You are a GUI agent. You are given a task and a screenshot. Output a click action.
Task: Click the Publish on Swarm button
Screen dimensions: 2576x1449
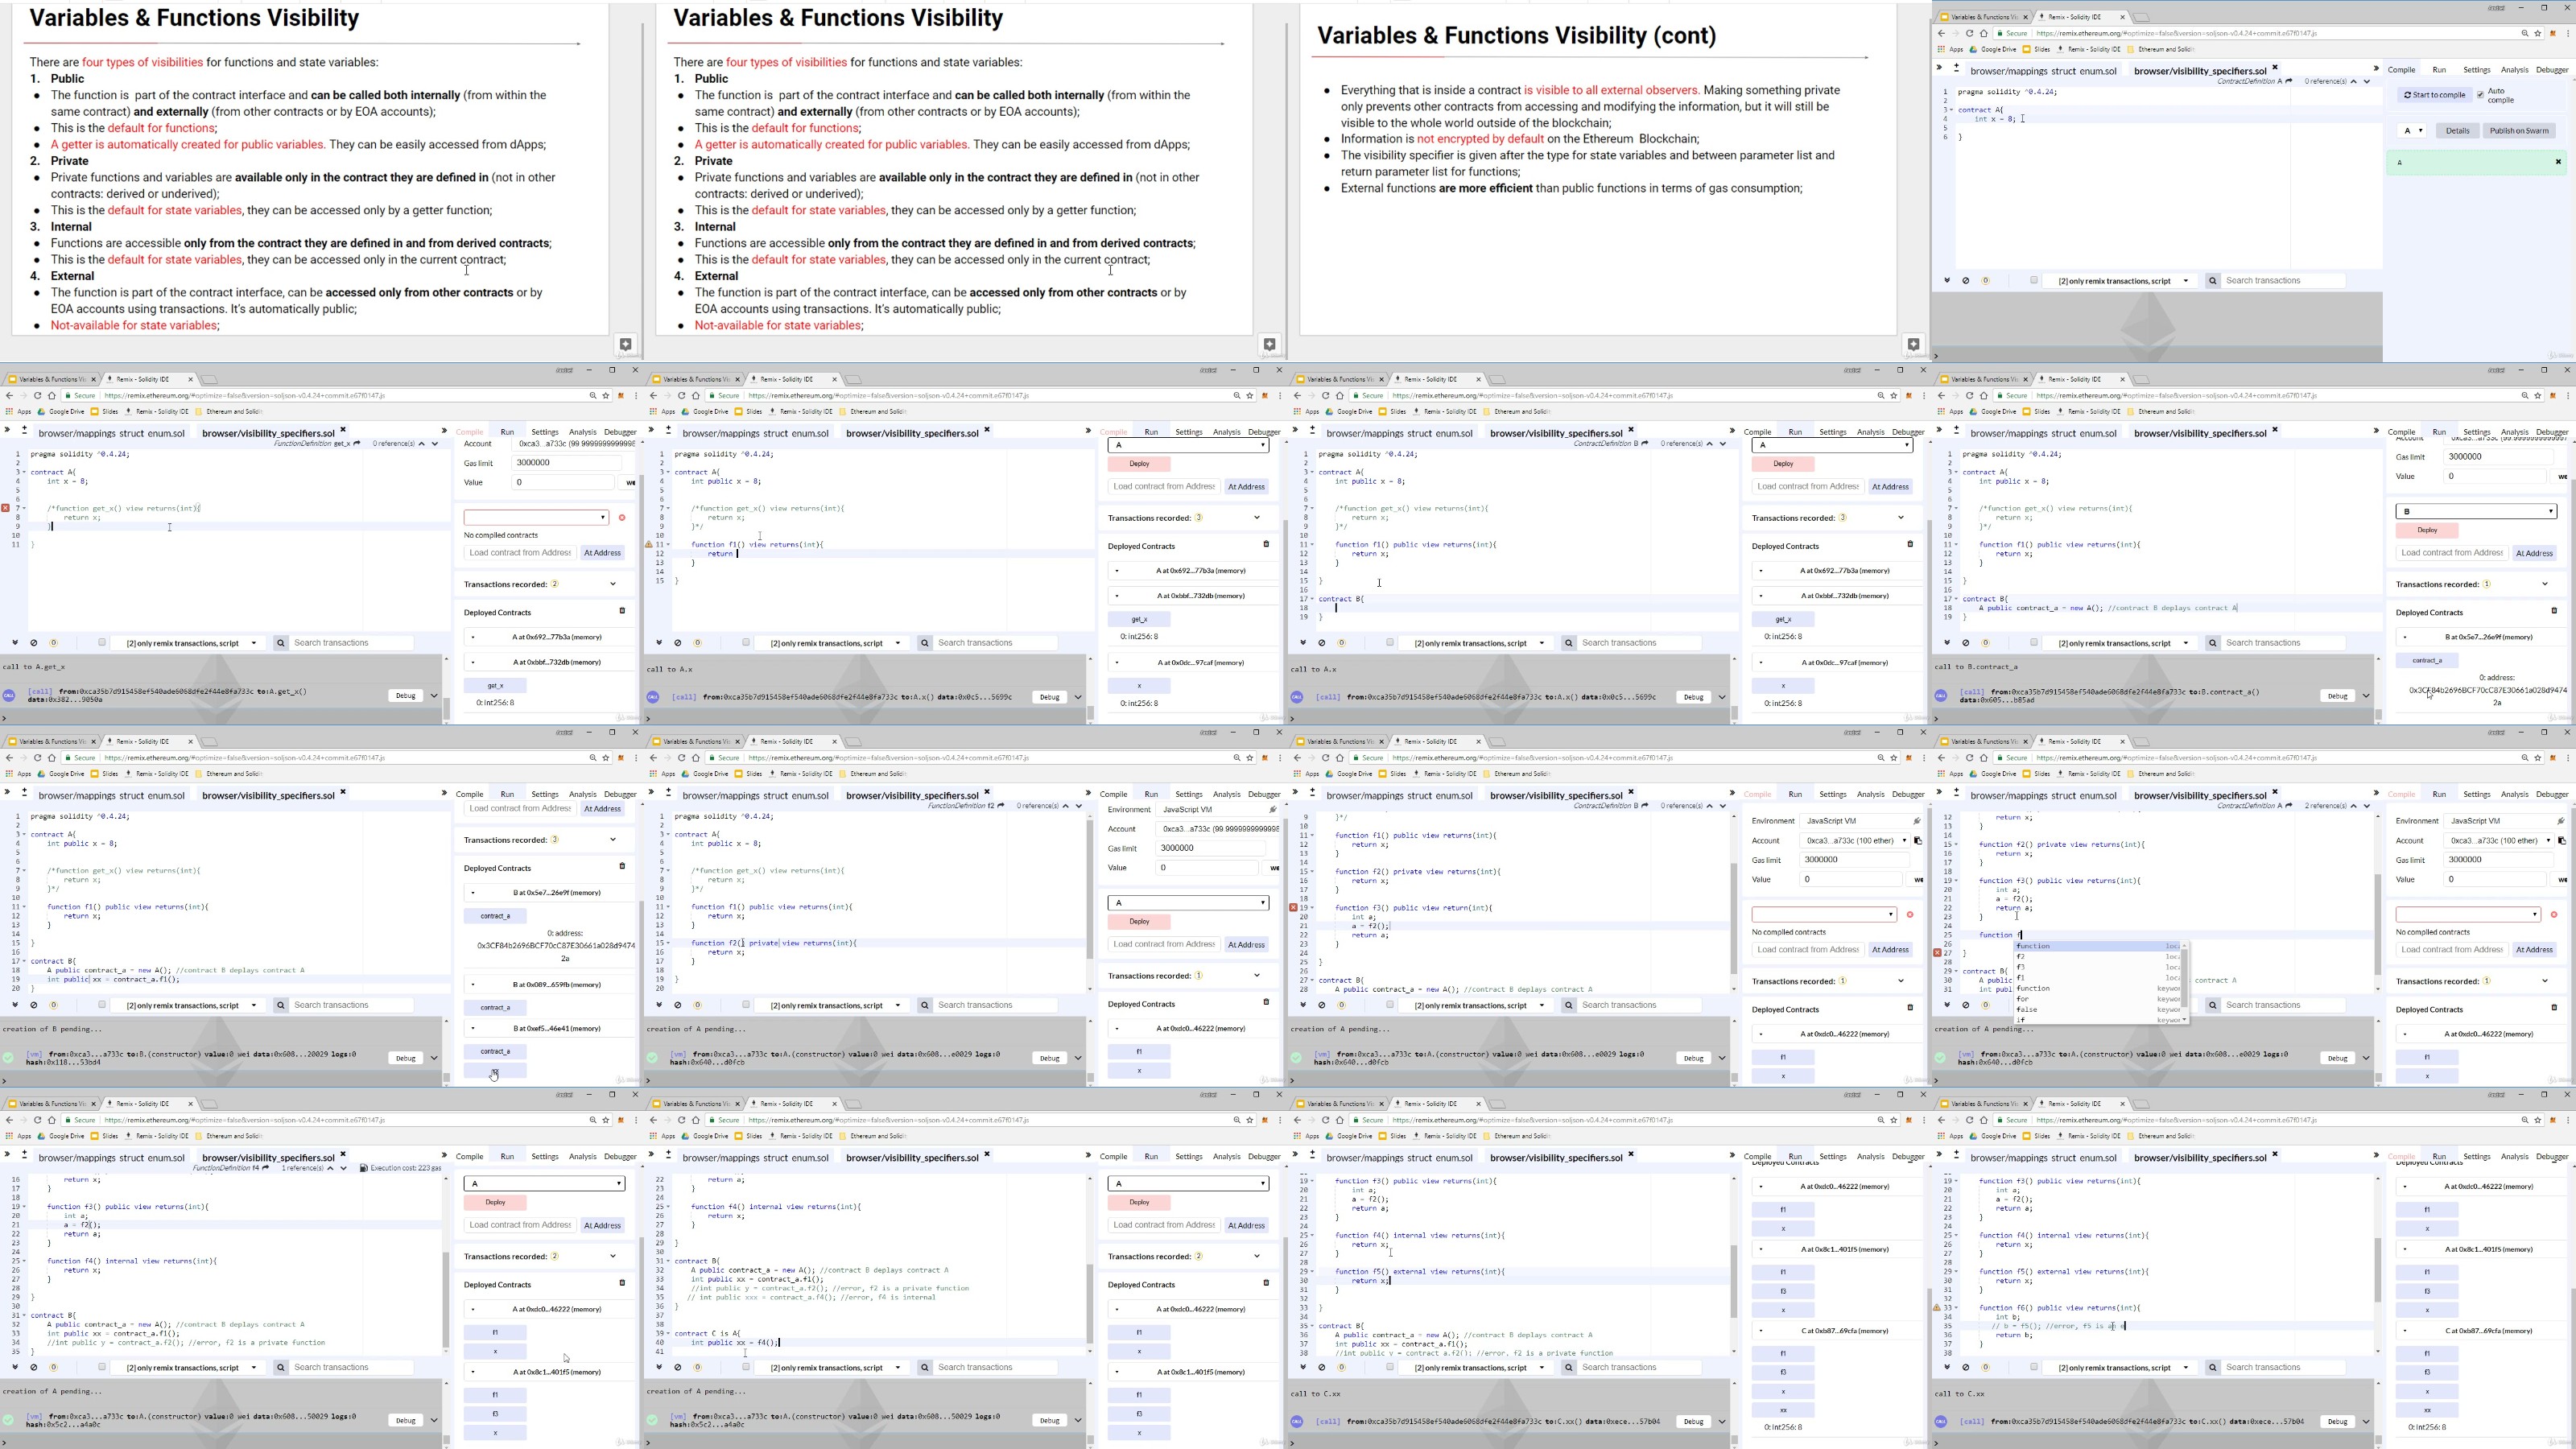click(2518, 131)
